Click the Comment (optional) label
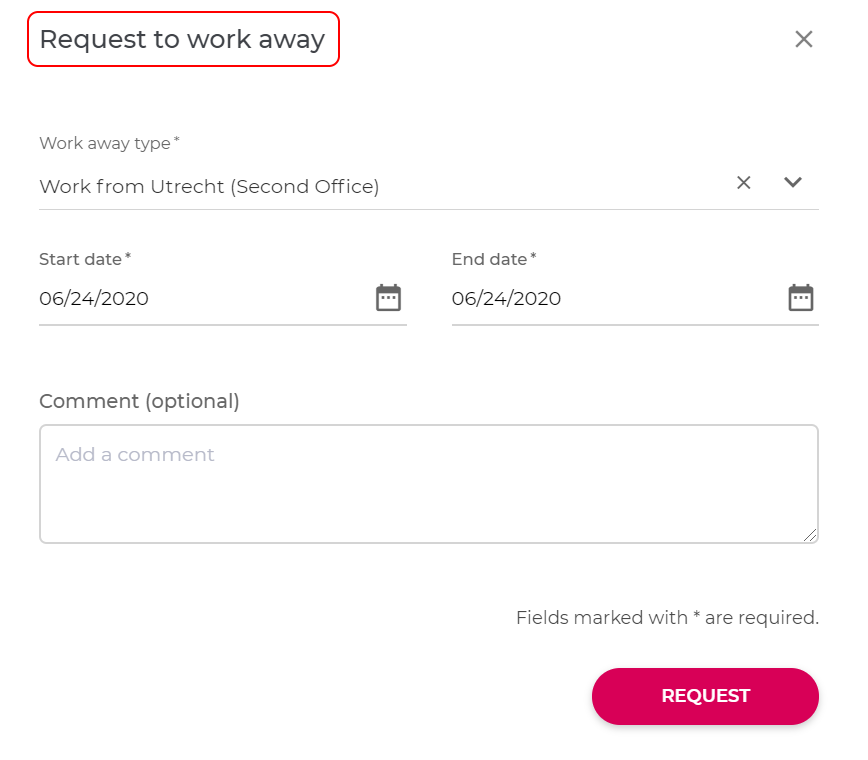 [139, 401]
